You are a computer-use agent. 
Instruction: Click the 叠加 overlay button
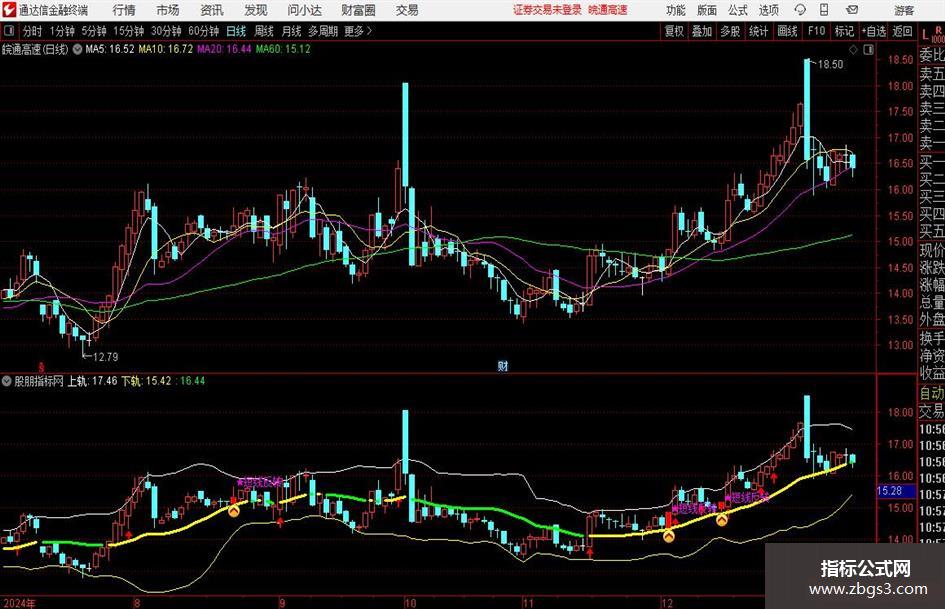[702, 31]
